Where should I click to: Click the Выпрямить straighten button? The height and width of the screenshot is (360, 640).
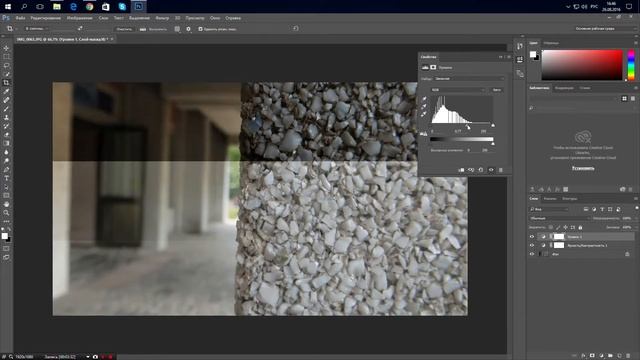point(154,29)
